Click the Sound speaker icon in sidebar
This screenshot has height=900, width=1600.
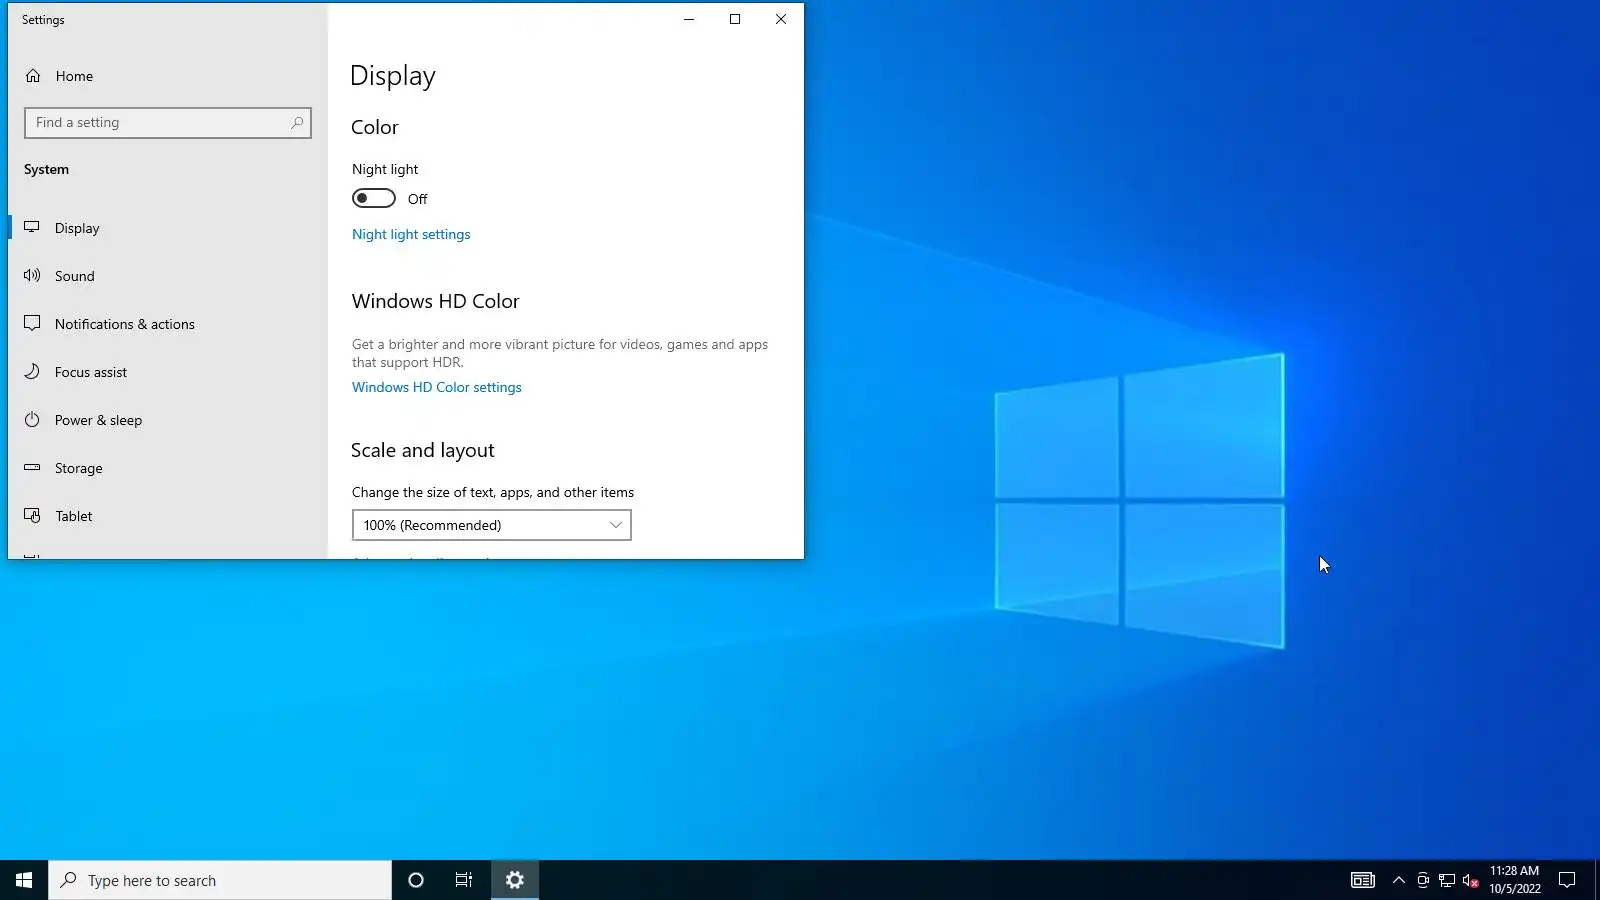(32, 275)
